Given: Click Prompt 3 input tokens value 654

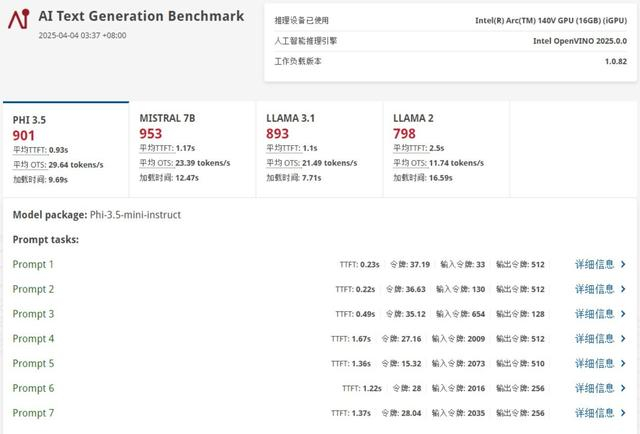Looking at the screenshot, I should click(478, 314).
